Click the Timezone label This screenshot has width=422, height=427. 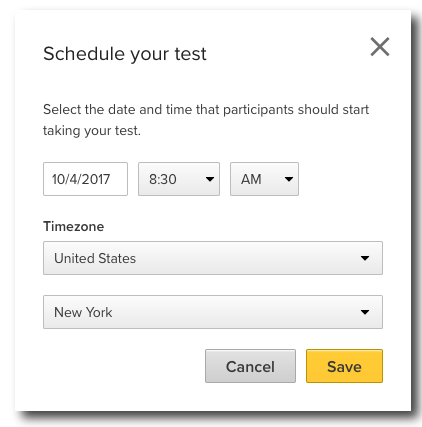(x=74, y=227)
